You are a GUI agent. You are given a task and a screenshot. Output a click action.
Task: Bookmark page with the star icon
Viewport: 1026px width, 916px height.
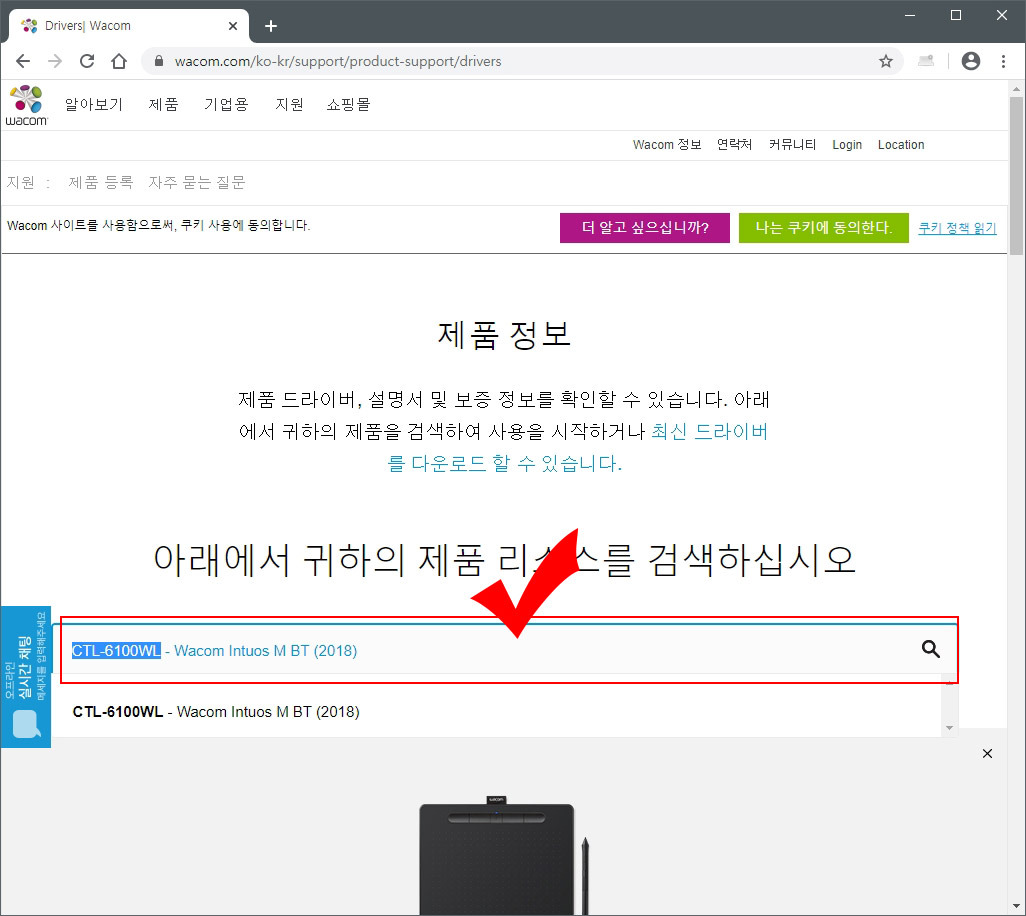pyautogui.click(x=885, y=62)
